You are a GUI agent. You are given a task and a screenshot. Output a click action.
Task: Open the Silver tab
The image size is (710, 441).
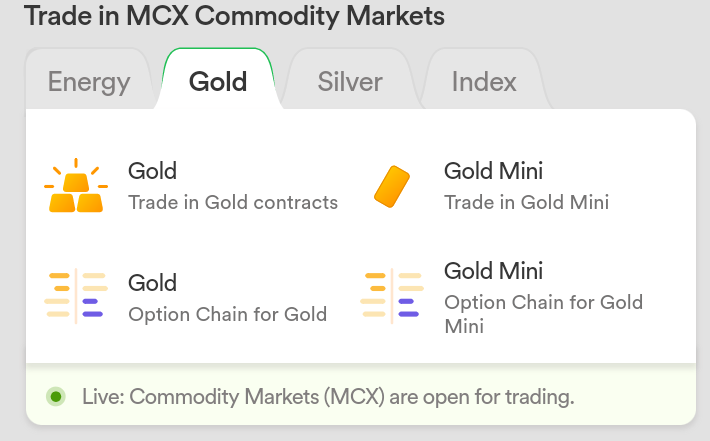point(350,81)
